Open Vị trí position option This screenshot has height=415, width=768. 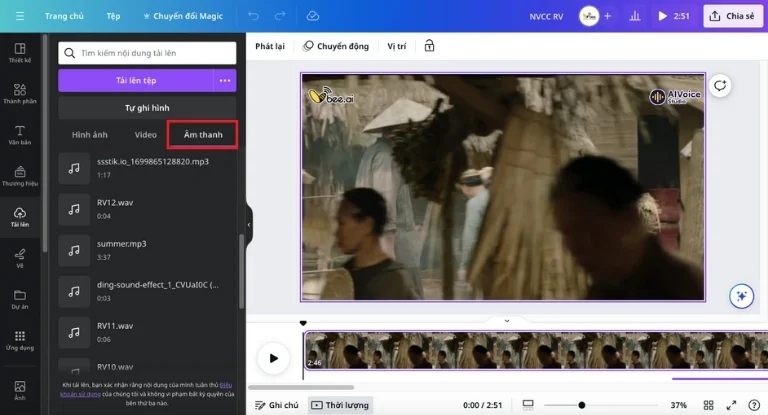click(x=397, y=46)
